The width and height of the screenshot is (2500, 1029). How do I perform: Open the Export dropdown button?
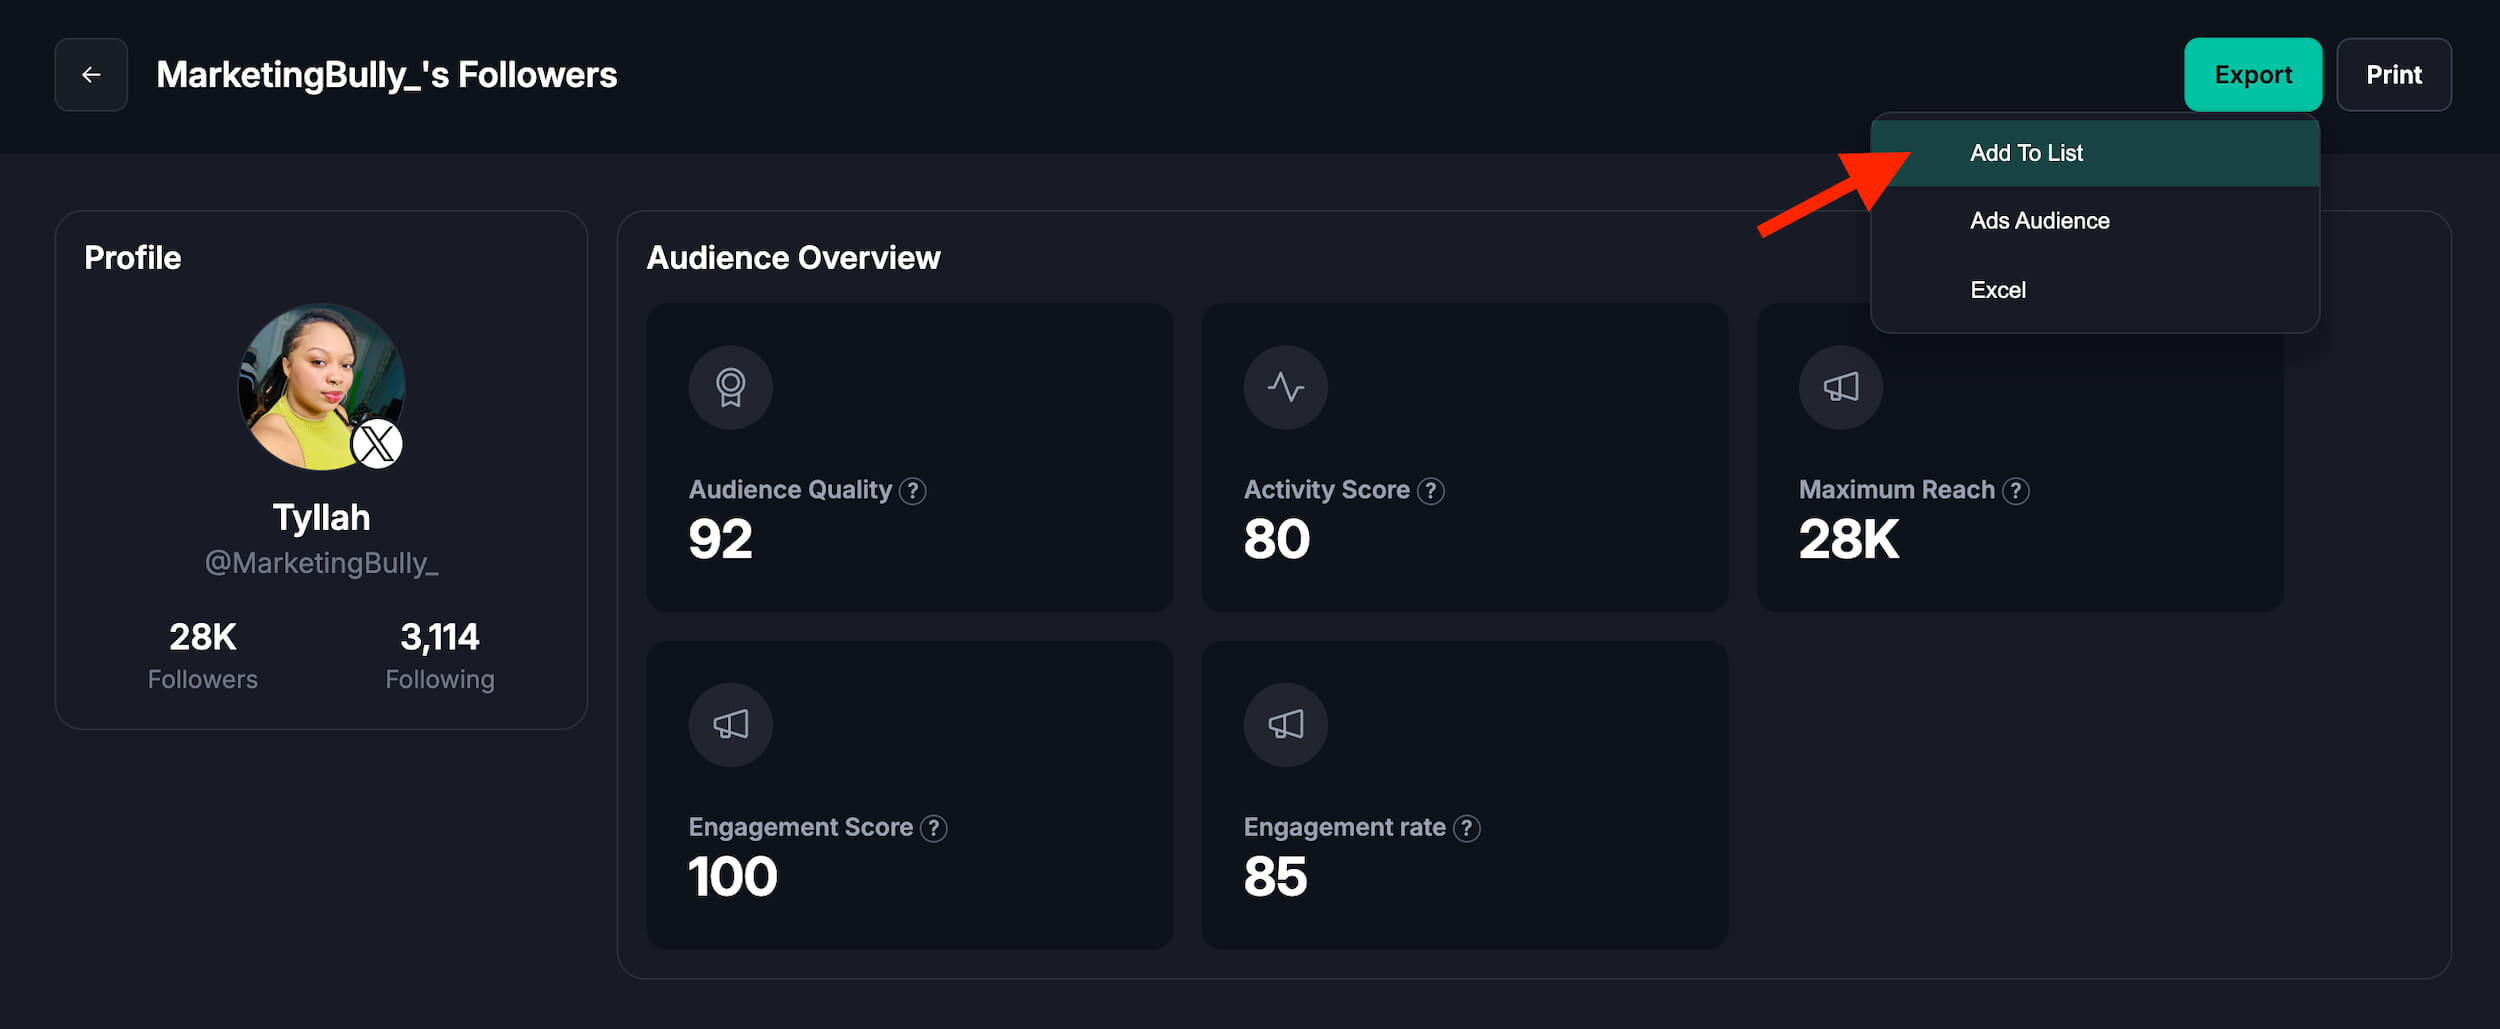pos(2252,75)
